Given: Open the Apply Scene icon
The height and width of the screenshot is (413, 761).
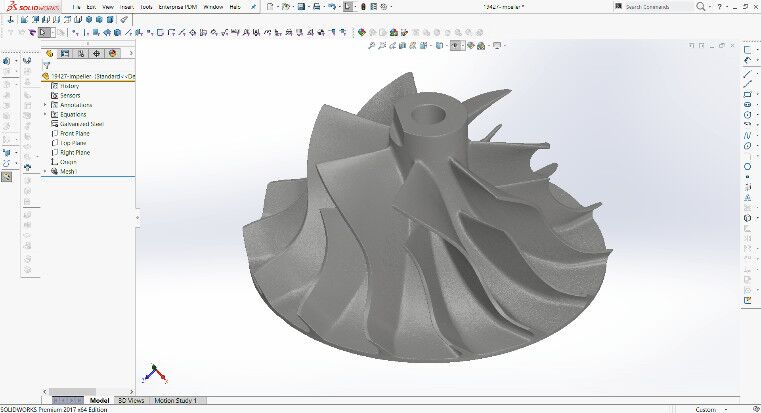Looking at the screenshot, I should 481,46.
